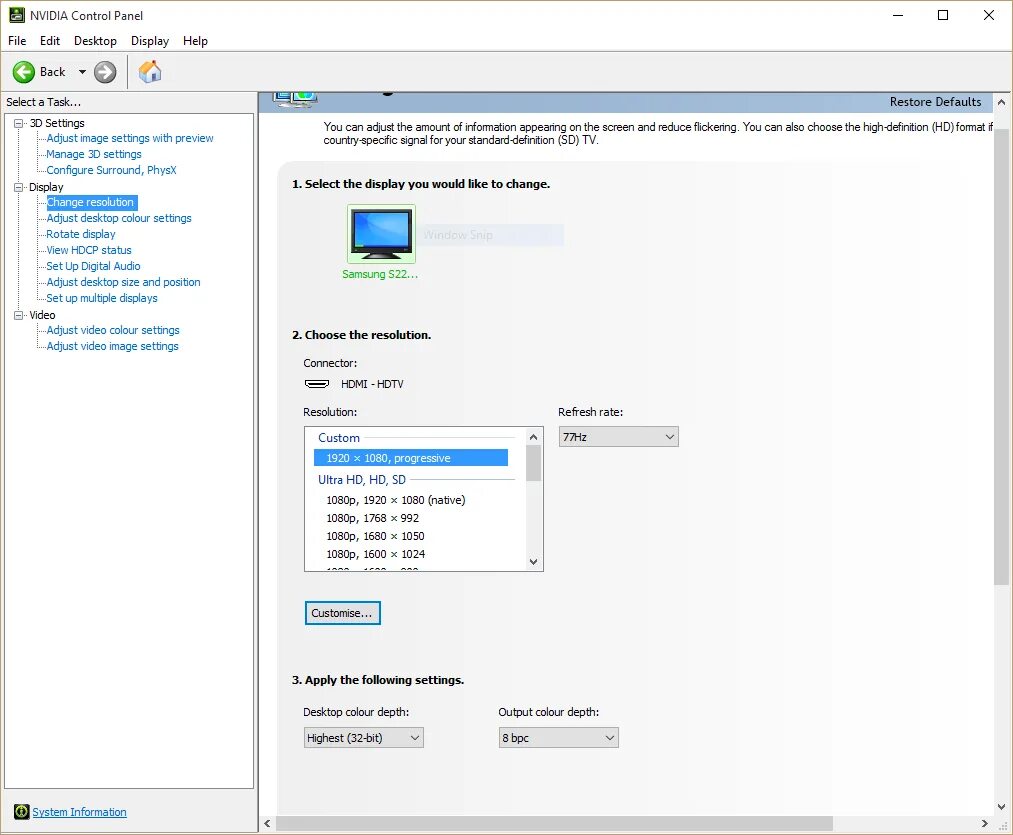Open Output colour depth 8 bpc dropdown

(558, 737)
